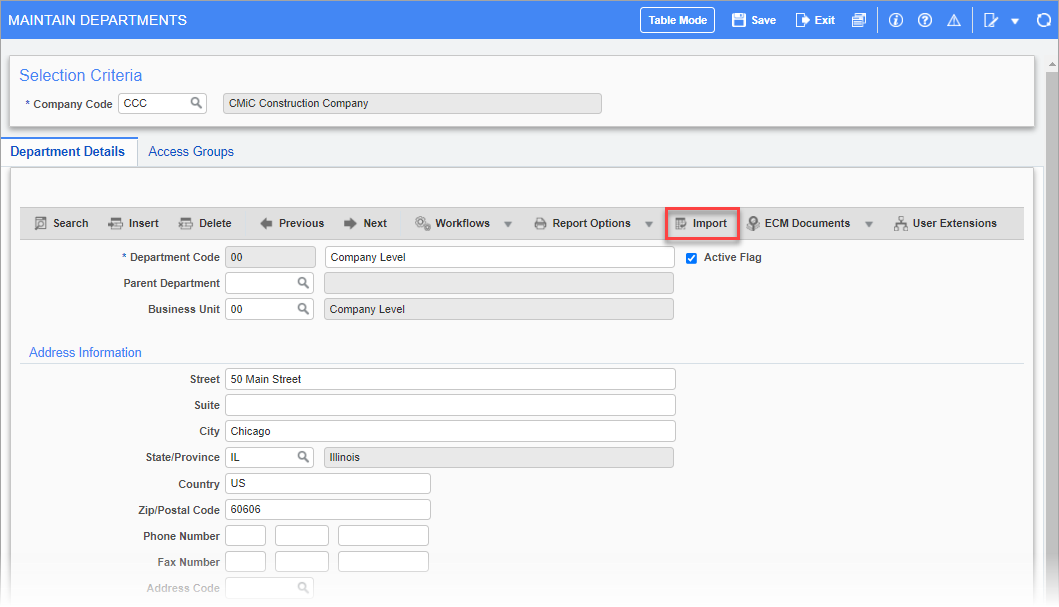Viewport: 1059px width, 607px height.
Task: Click the Report Options printer icon
Action: click(540, 223)
